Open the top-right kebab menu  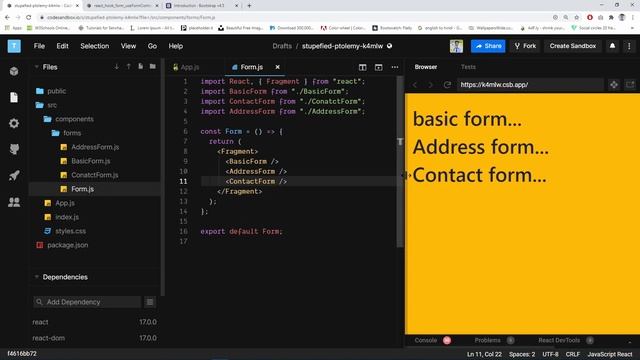coord(629,46)
